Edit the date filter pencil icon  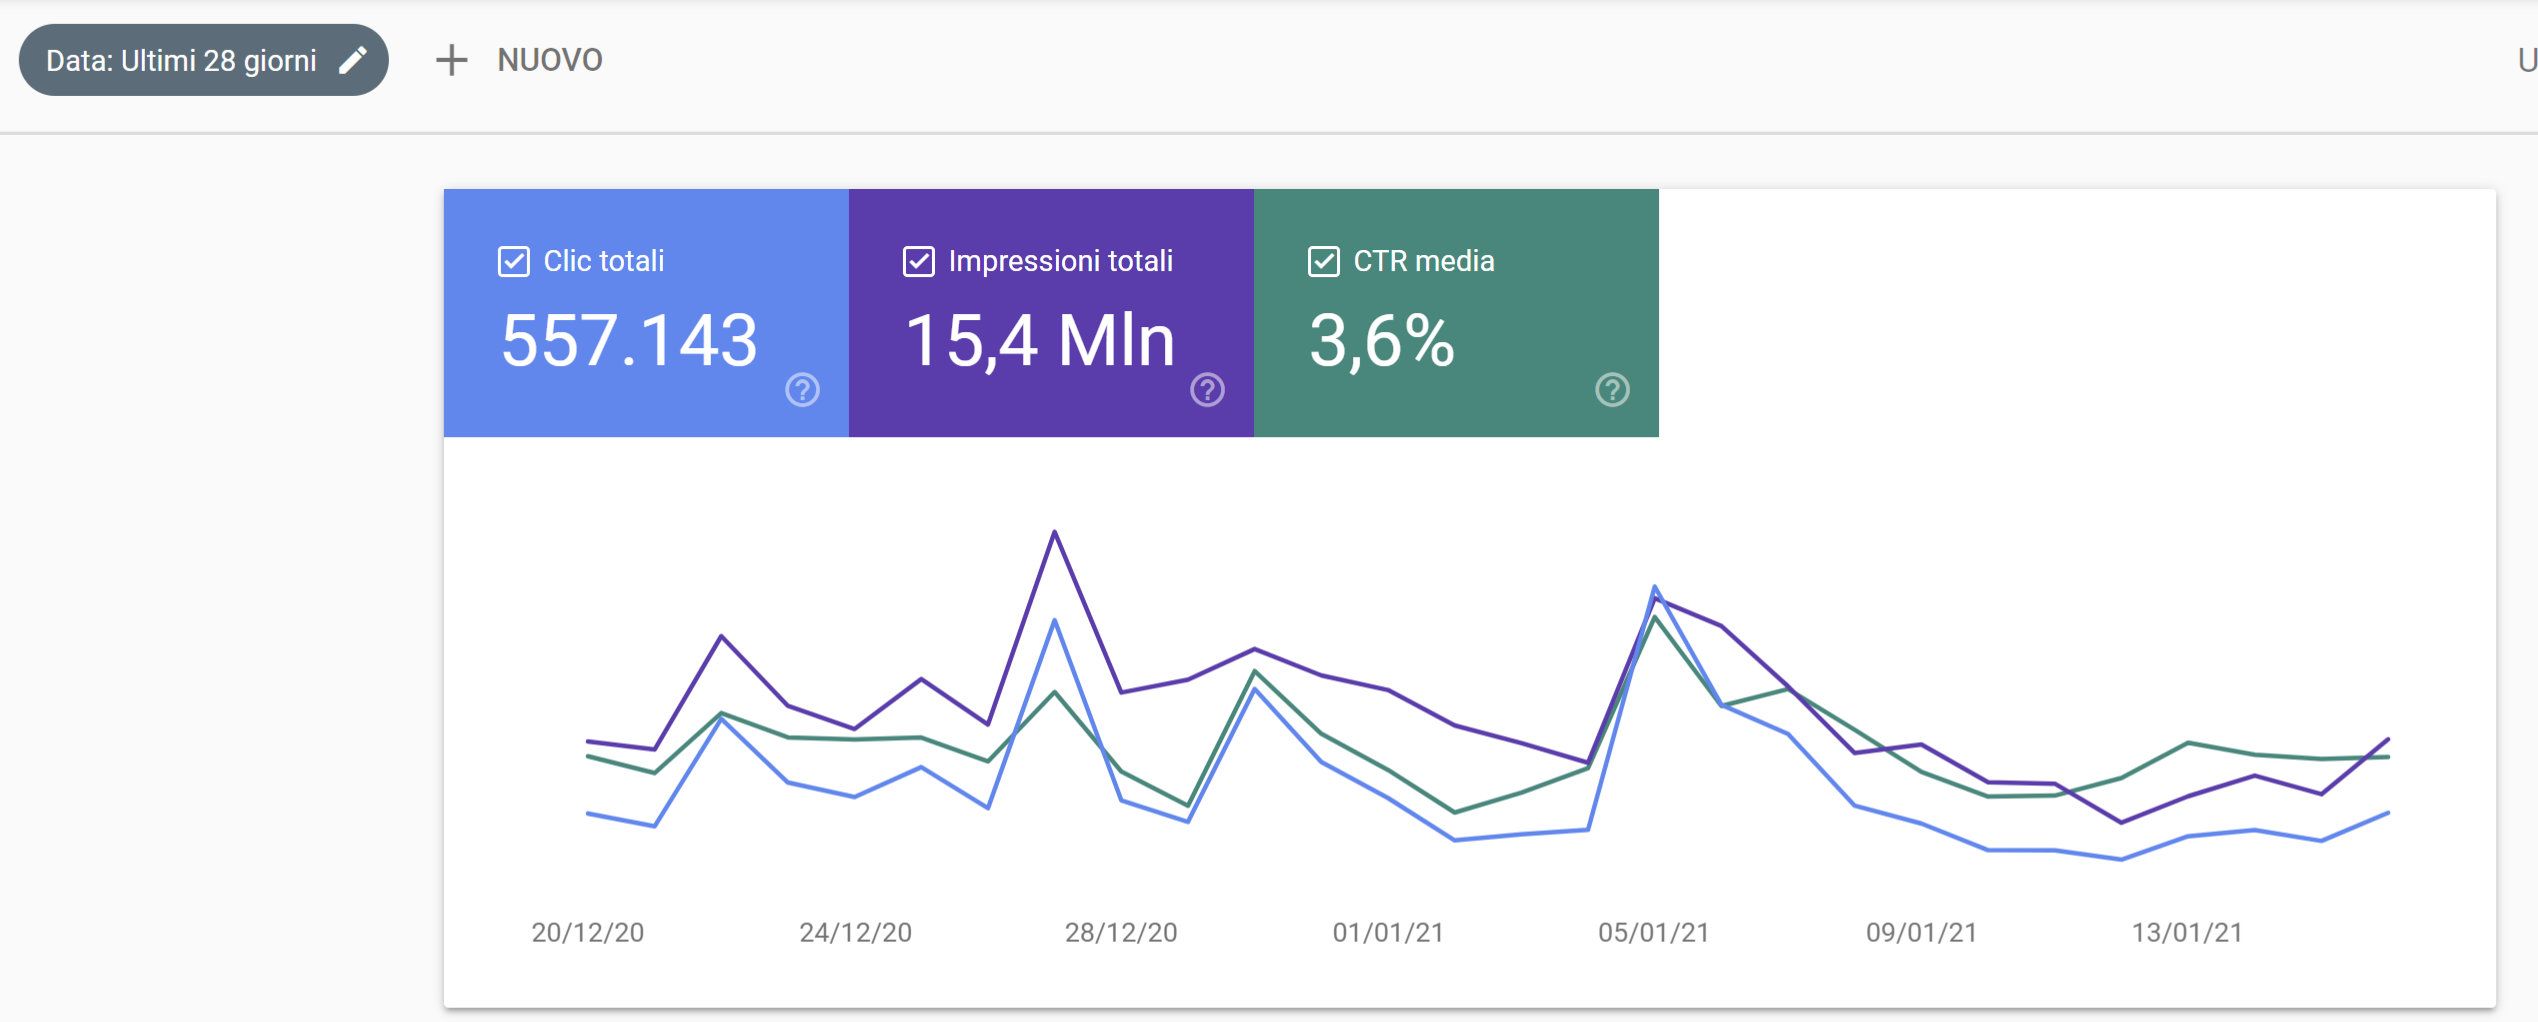pos(352,61)
